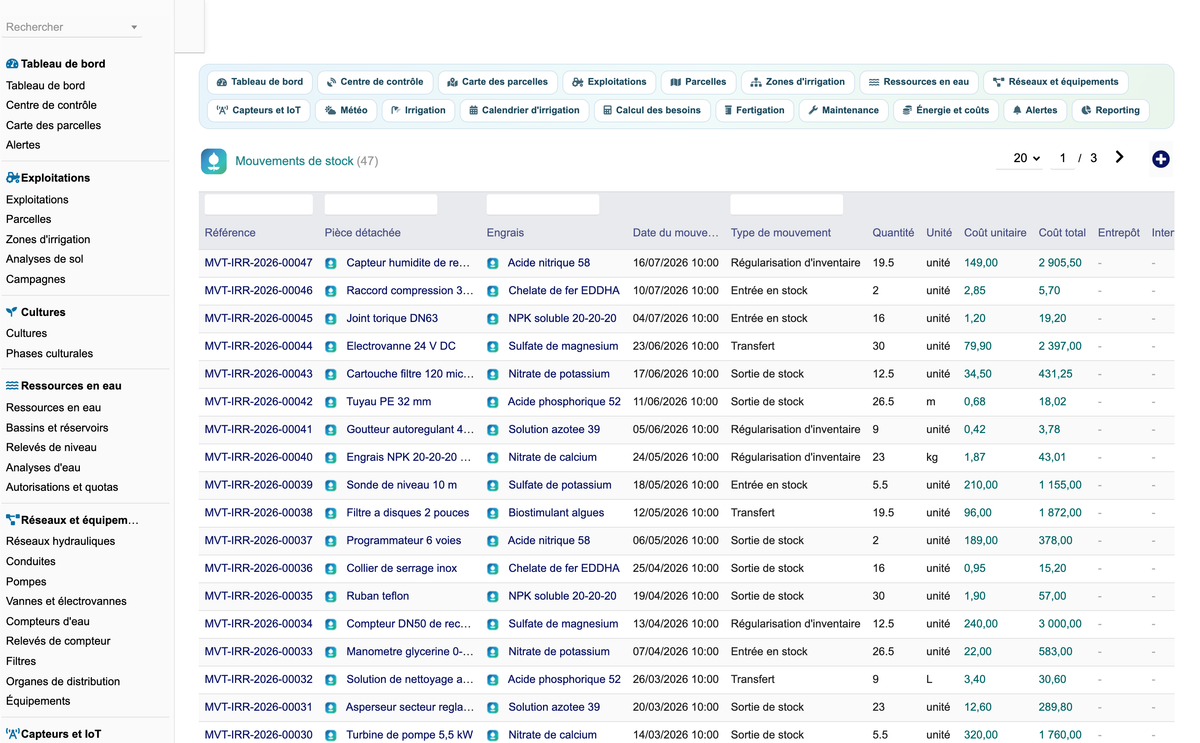Open movement MVT-IRR-2026-00036
Image resolution: width=1200 pixels, height=743 pixels.
[x=258, y=568]
